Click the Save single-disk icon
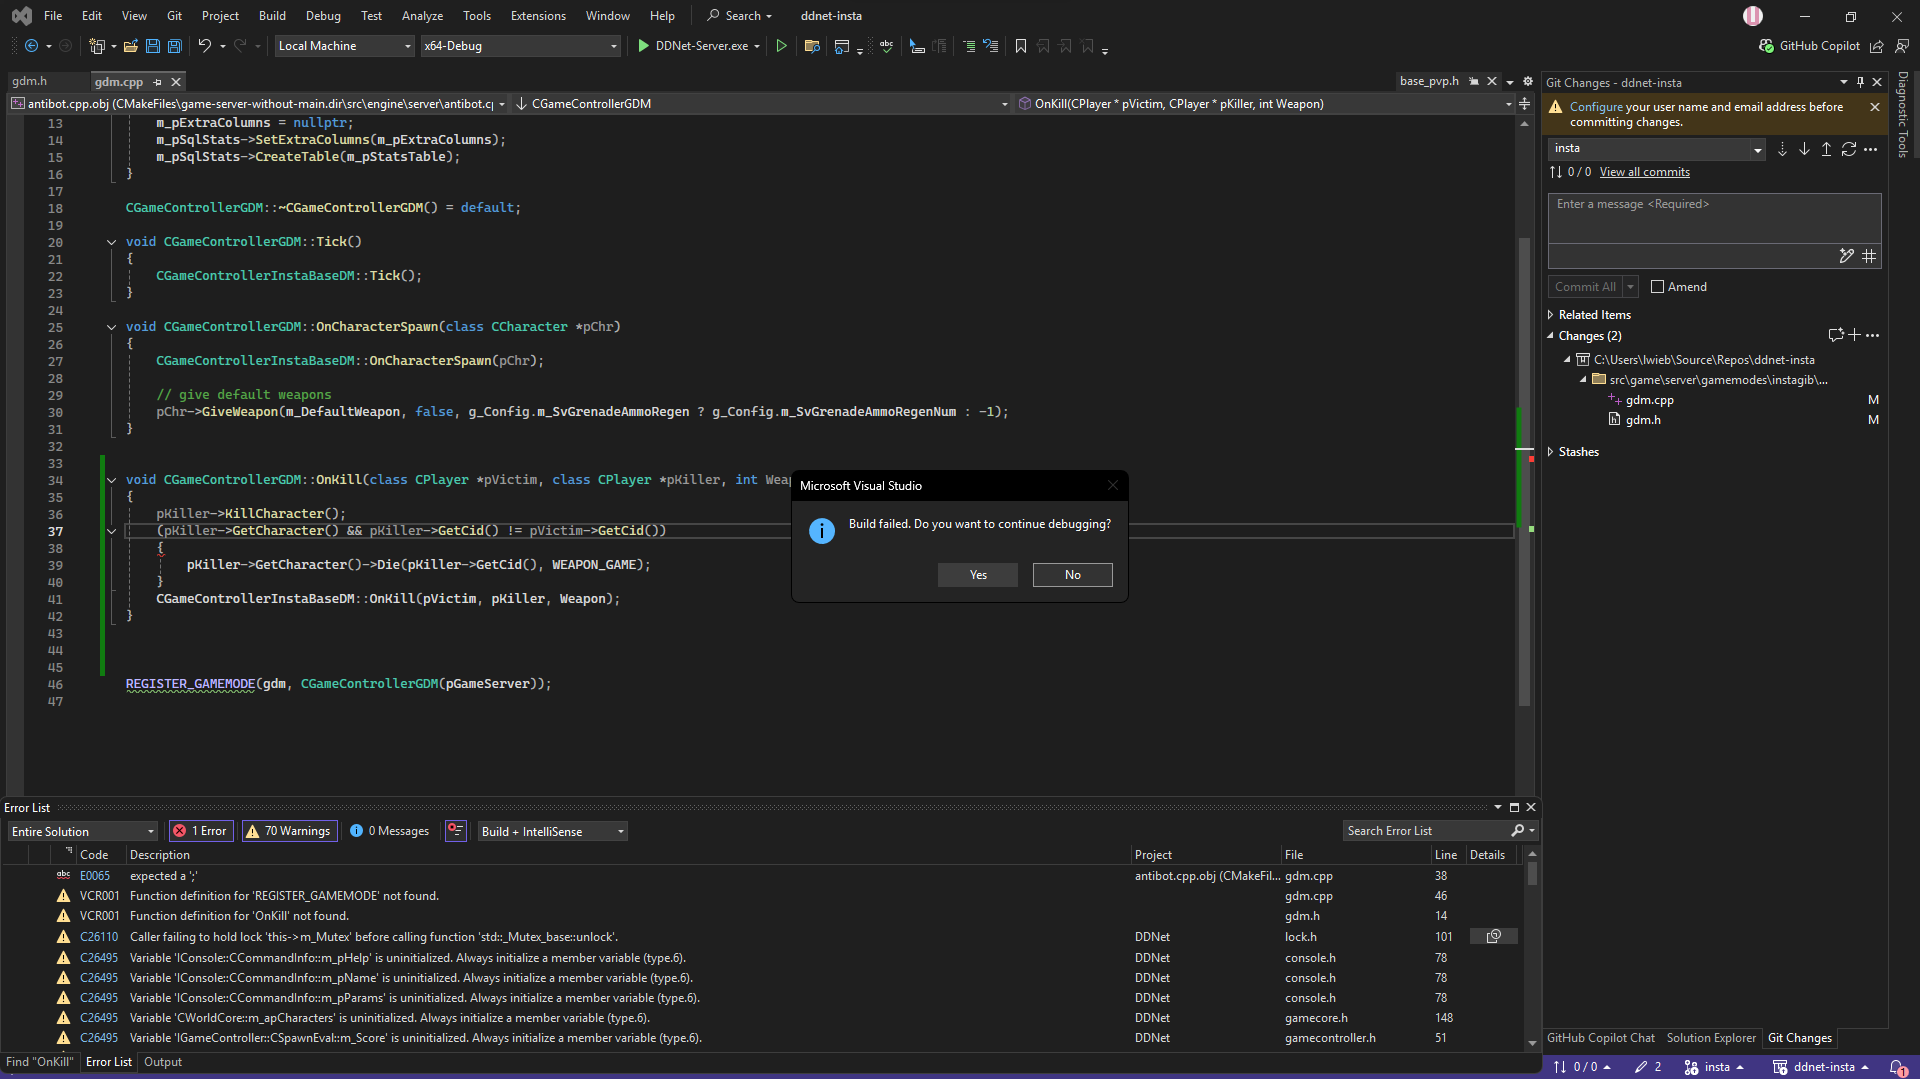The image size is (1920, 1080). [153, 46]
